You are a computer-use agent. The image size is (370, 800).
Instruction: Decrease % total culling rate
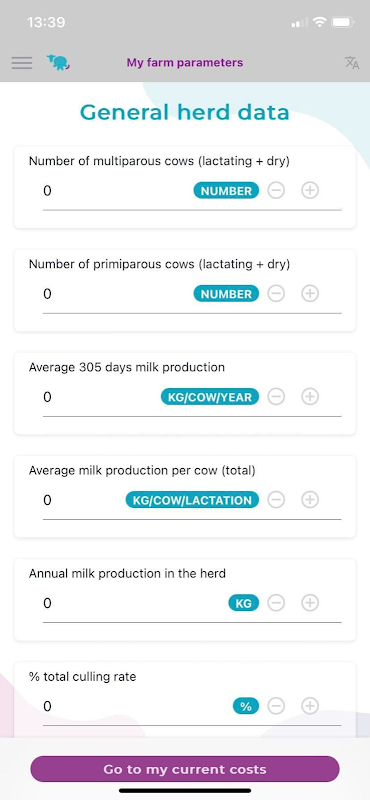click(x=276, y=706)
